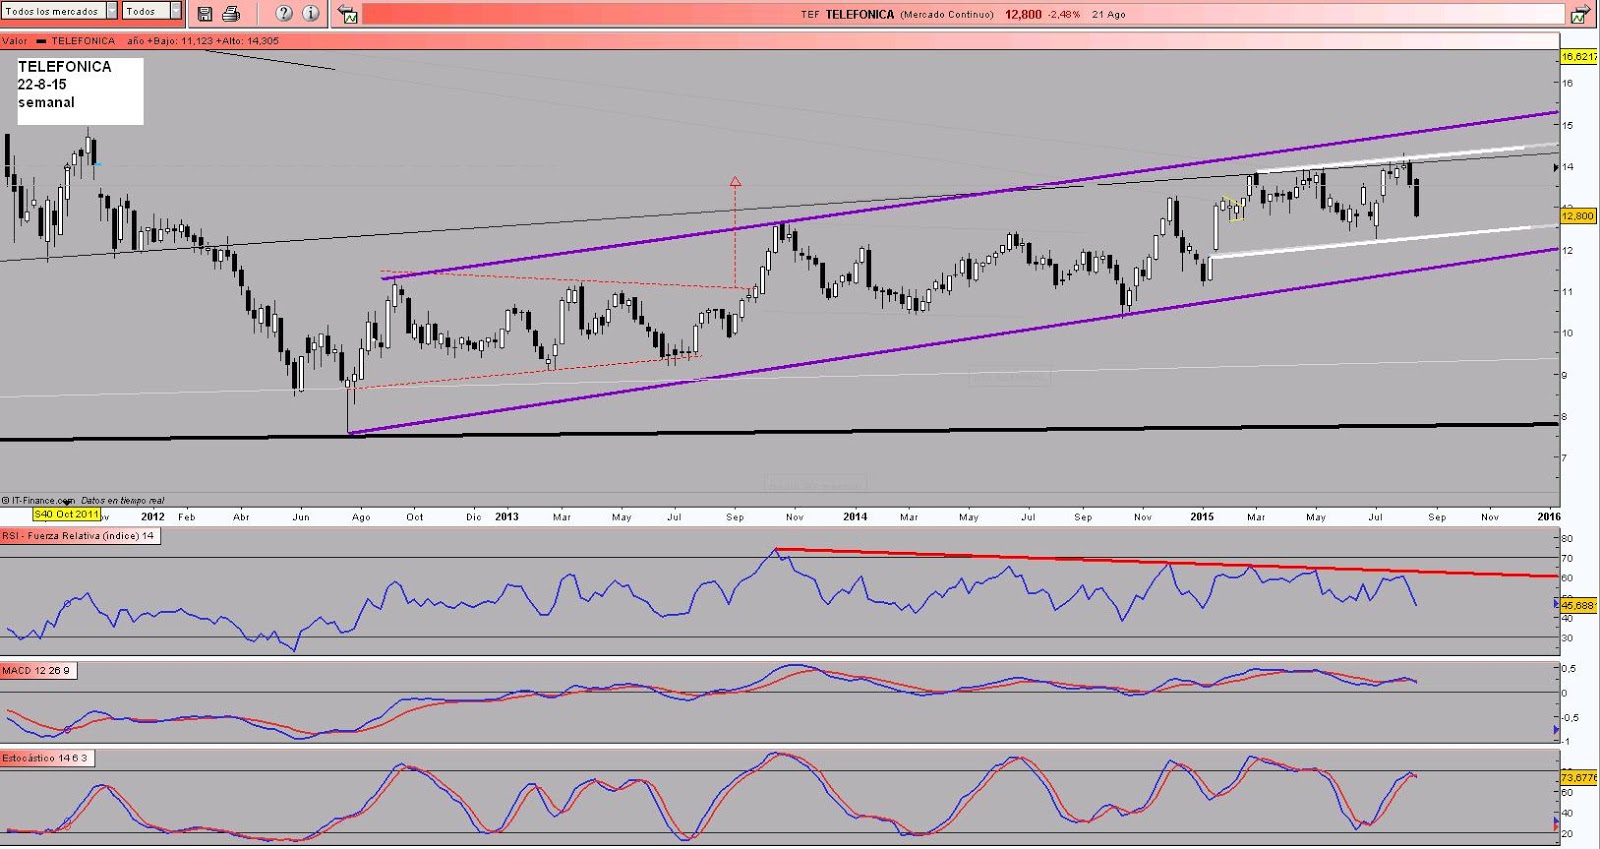Click the red target arrow marker on chart
Viewport: 1600px width, 849px height.
pyautogui.click(x=735, y=181)
